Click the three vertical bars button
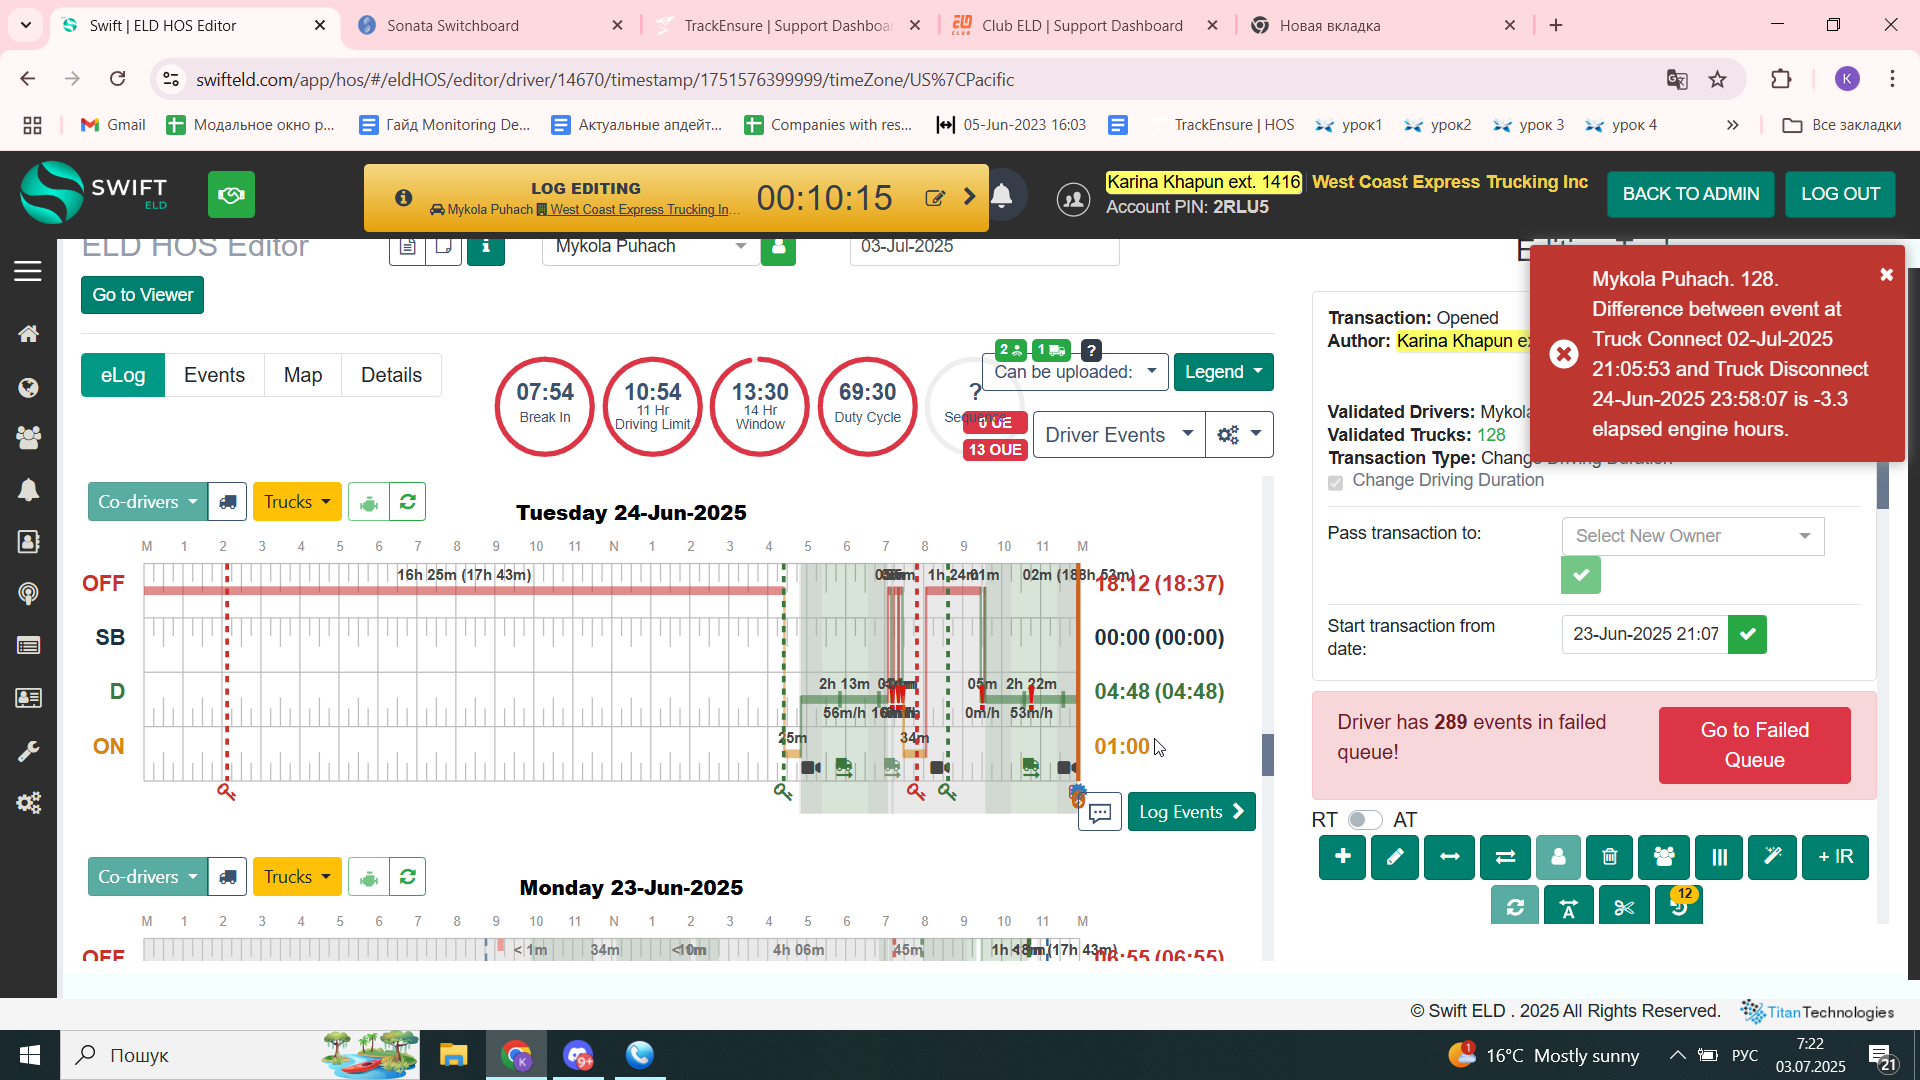 click(1719, 857)
